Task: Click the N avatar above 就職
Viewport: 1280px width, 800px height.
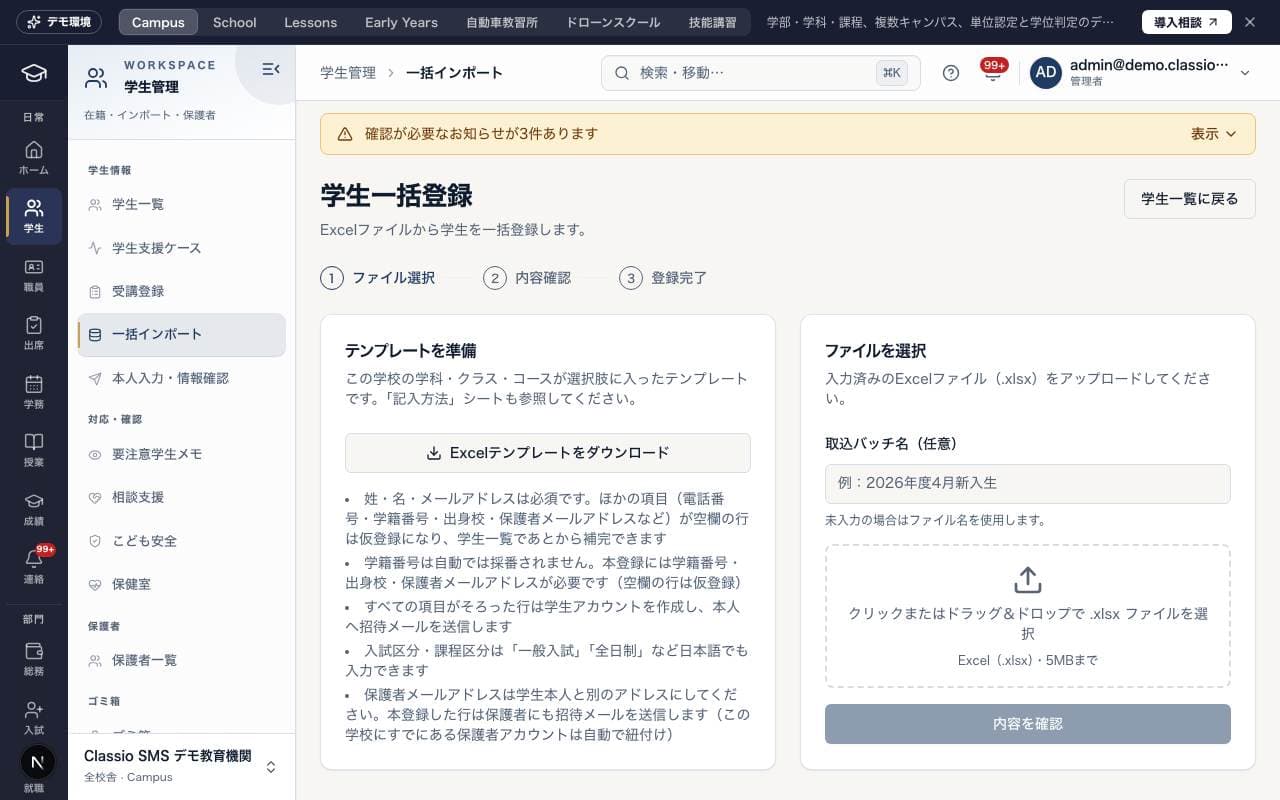Action: click(x=37, y=762)
